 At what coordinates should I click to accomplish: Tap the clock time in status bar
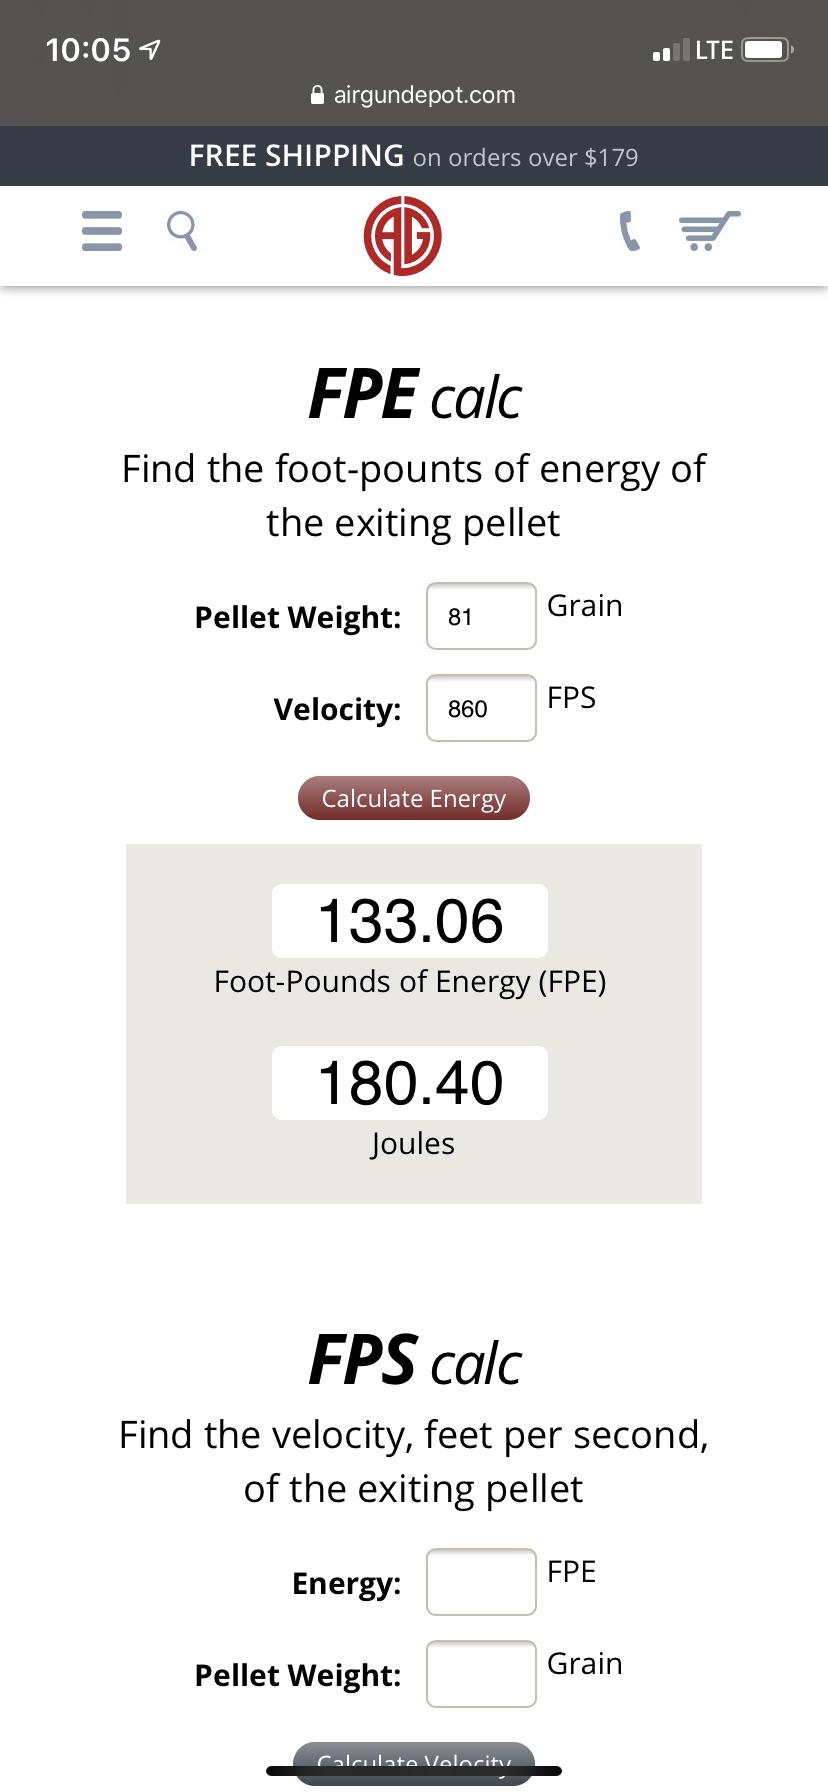click(88, 49)
